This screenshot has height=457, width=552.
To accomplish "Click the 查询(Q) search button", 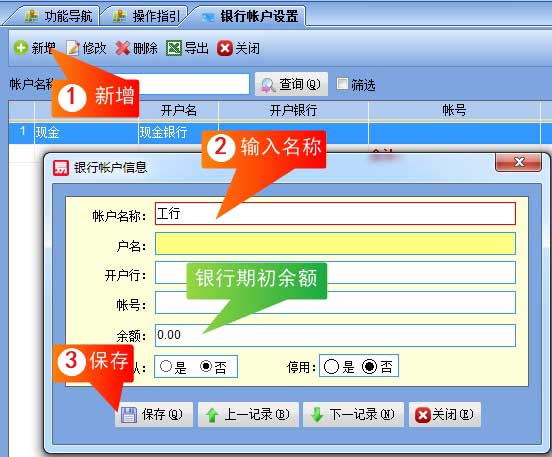I will pyautogui.click(x=291, y=84).
